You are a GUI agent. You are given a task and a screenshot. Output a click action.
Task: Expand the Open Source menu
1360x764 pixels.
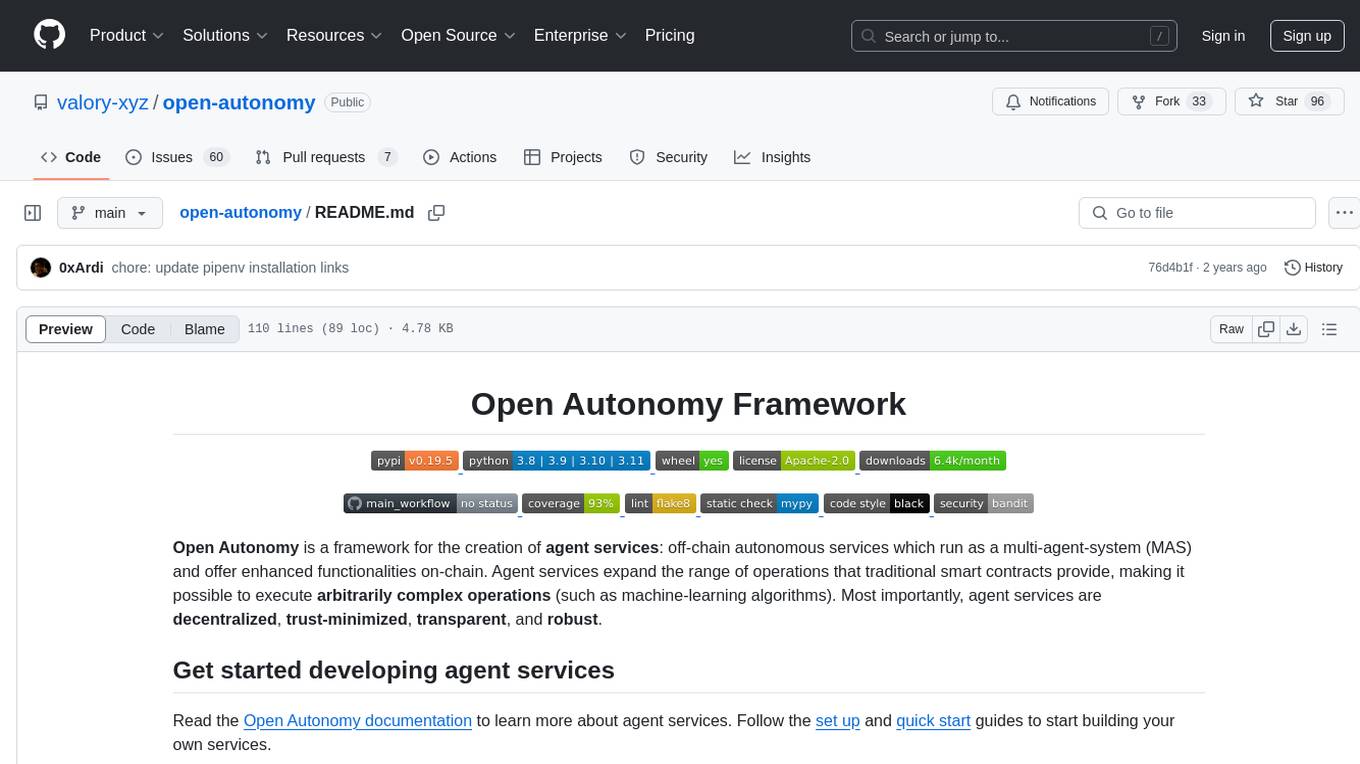click(x=458, y=35)
